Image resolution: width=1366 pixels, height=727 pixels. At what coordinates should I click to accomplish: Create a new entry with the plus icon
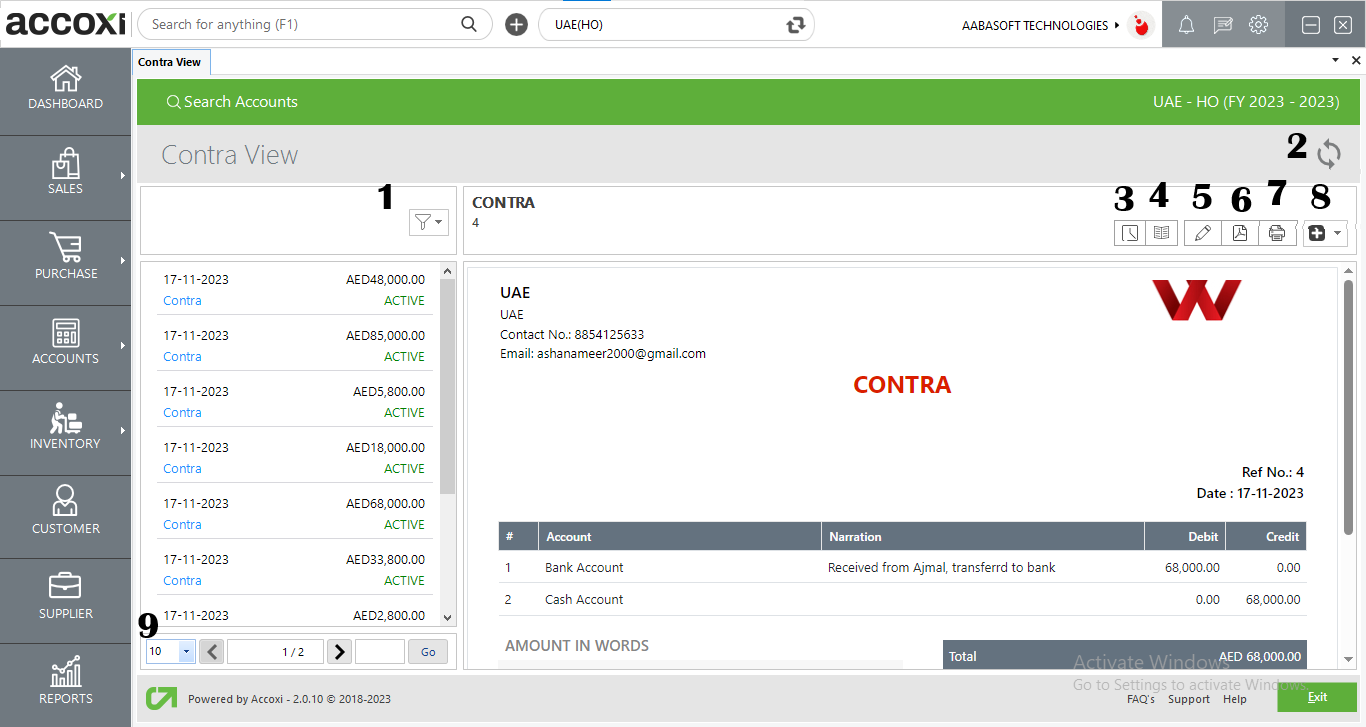[x=1317, y=232]
